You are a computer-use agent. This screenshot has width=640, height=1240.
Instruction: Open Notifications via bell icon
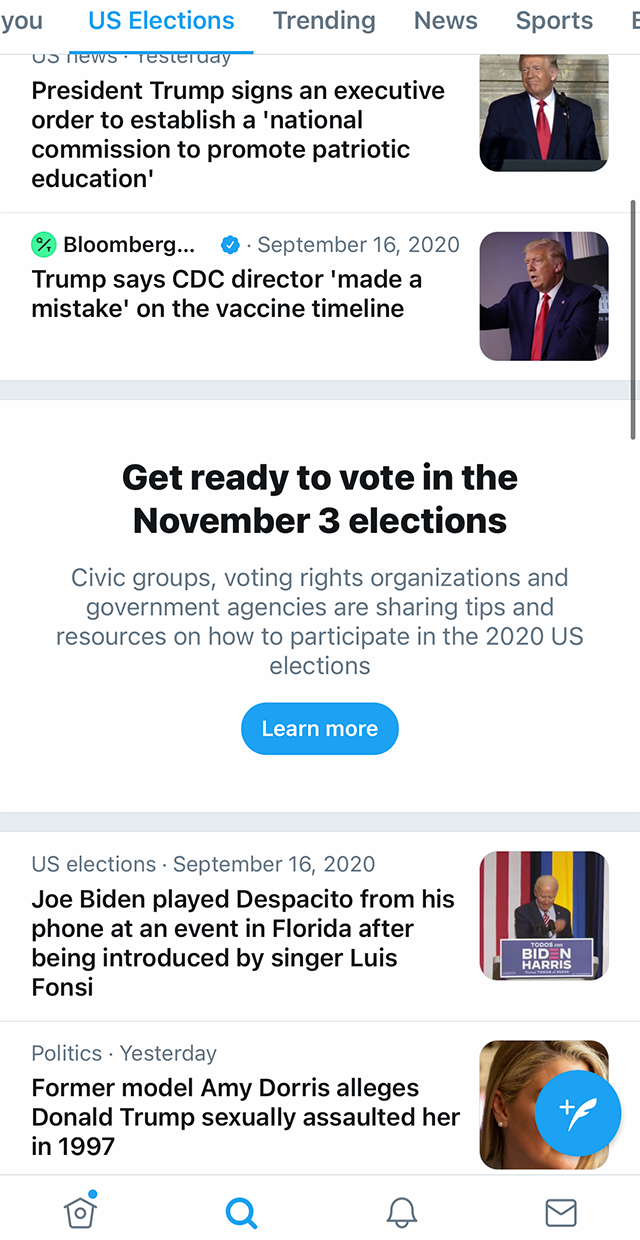401,1210
